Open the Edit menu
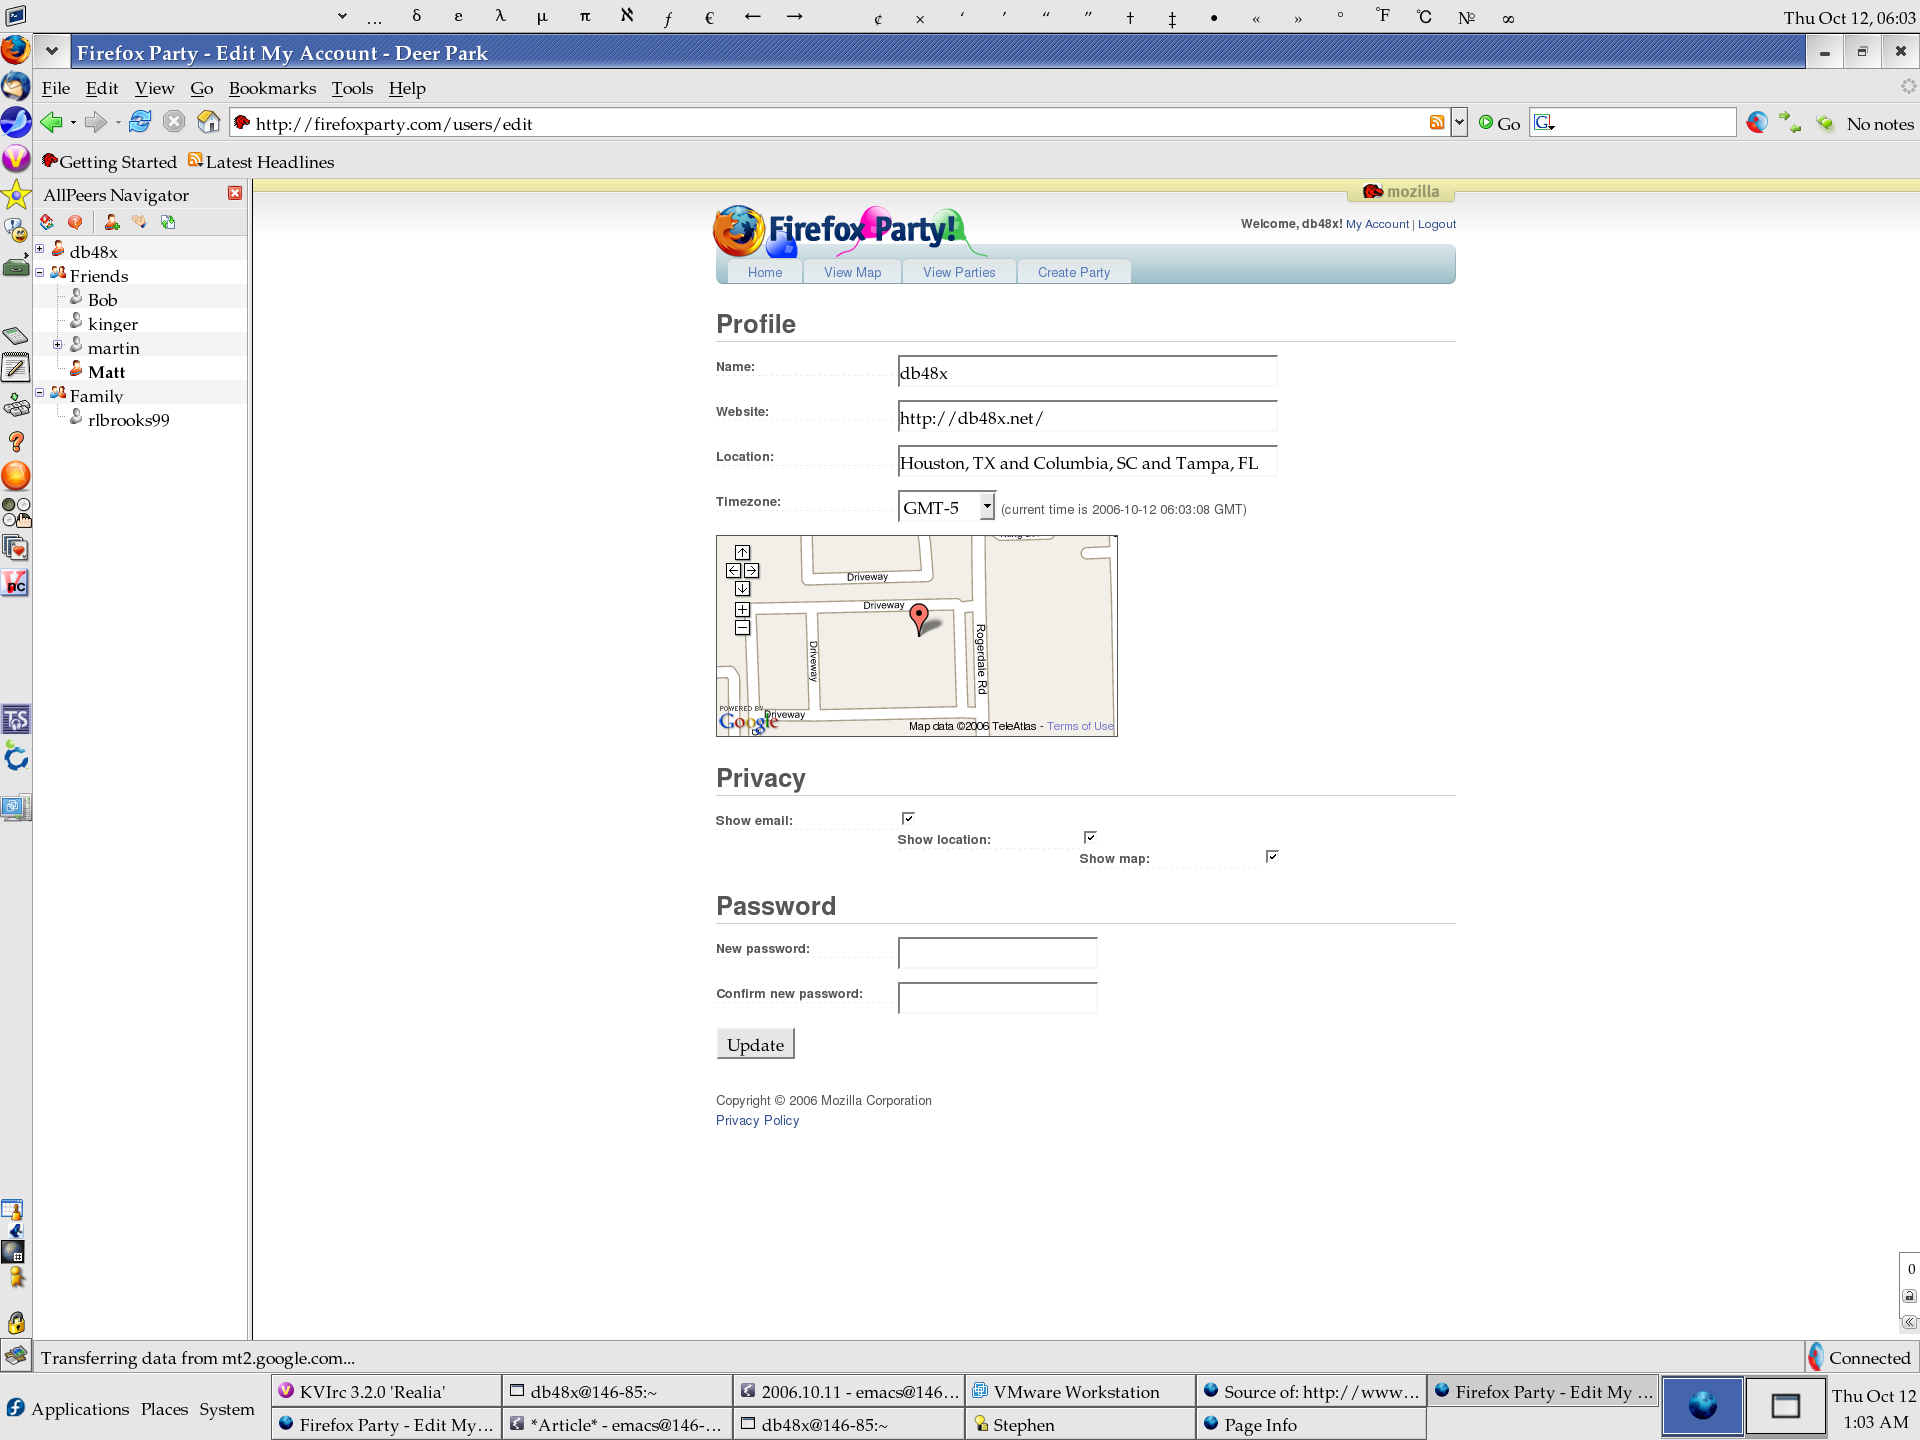 102,88
